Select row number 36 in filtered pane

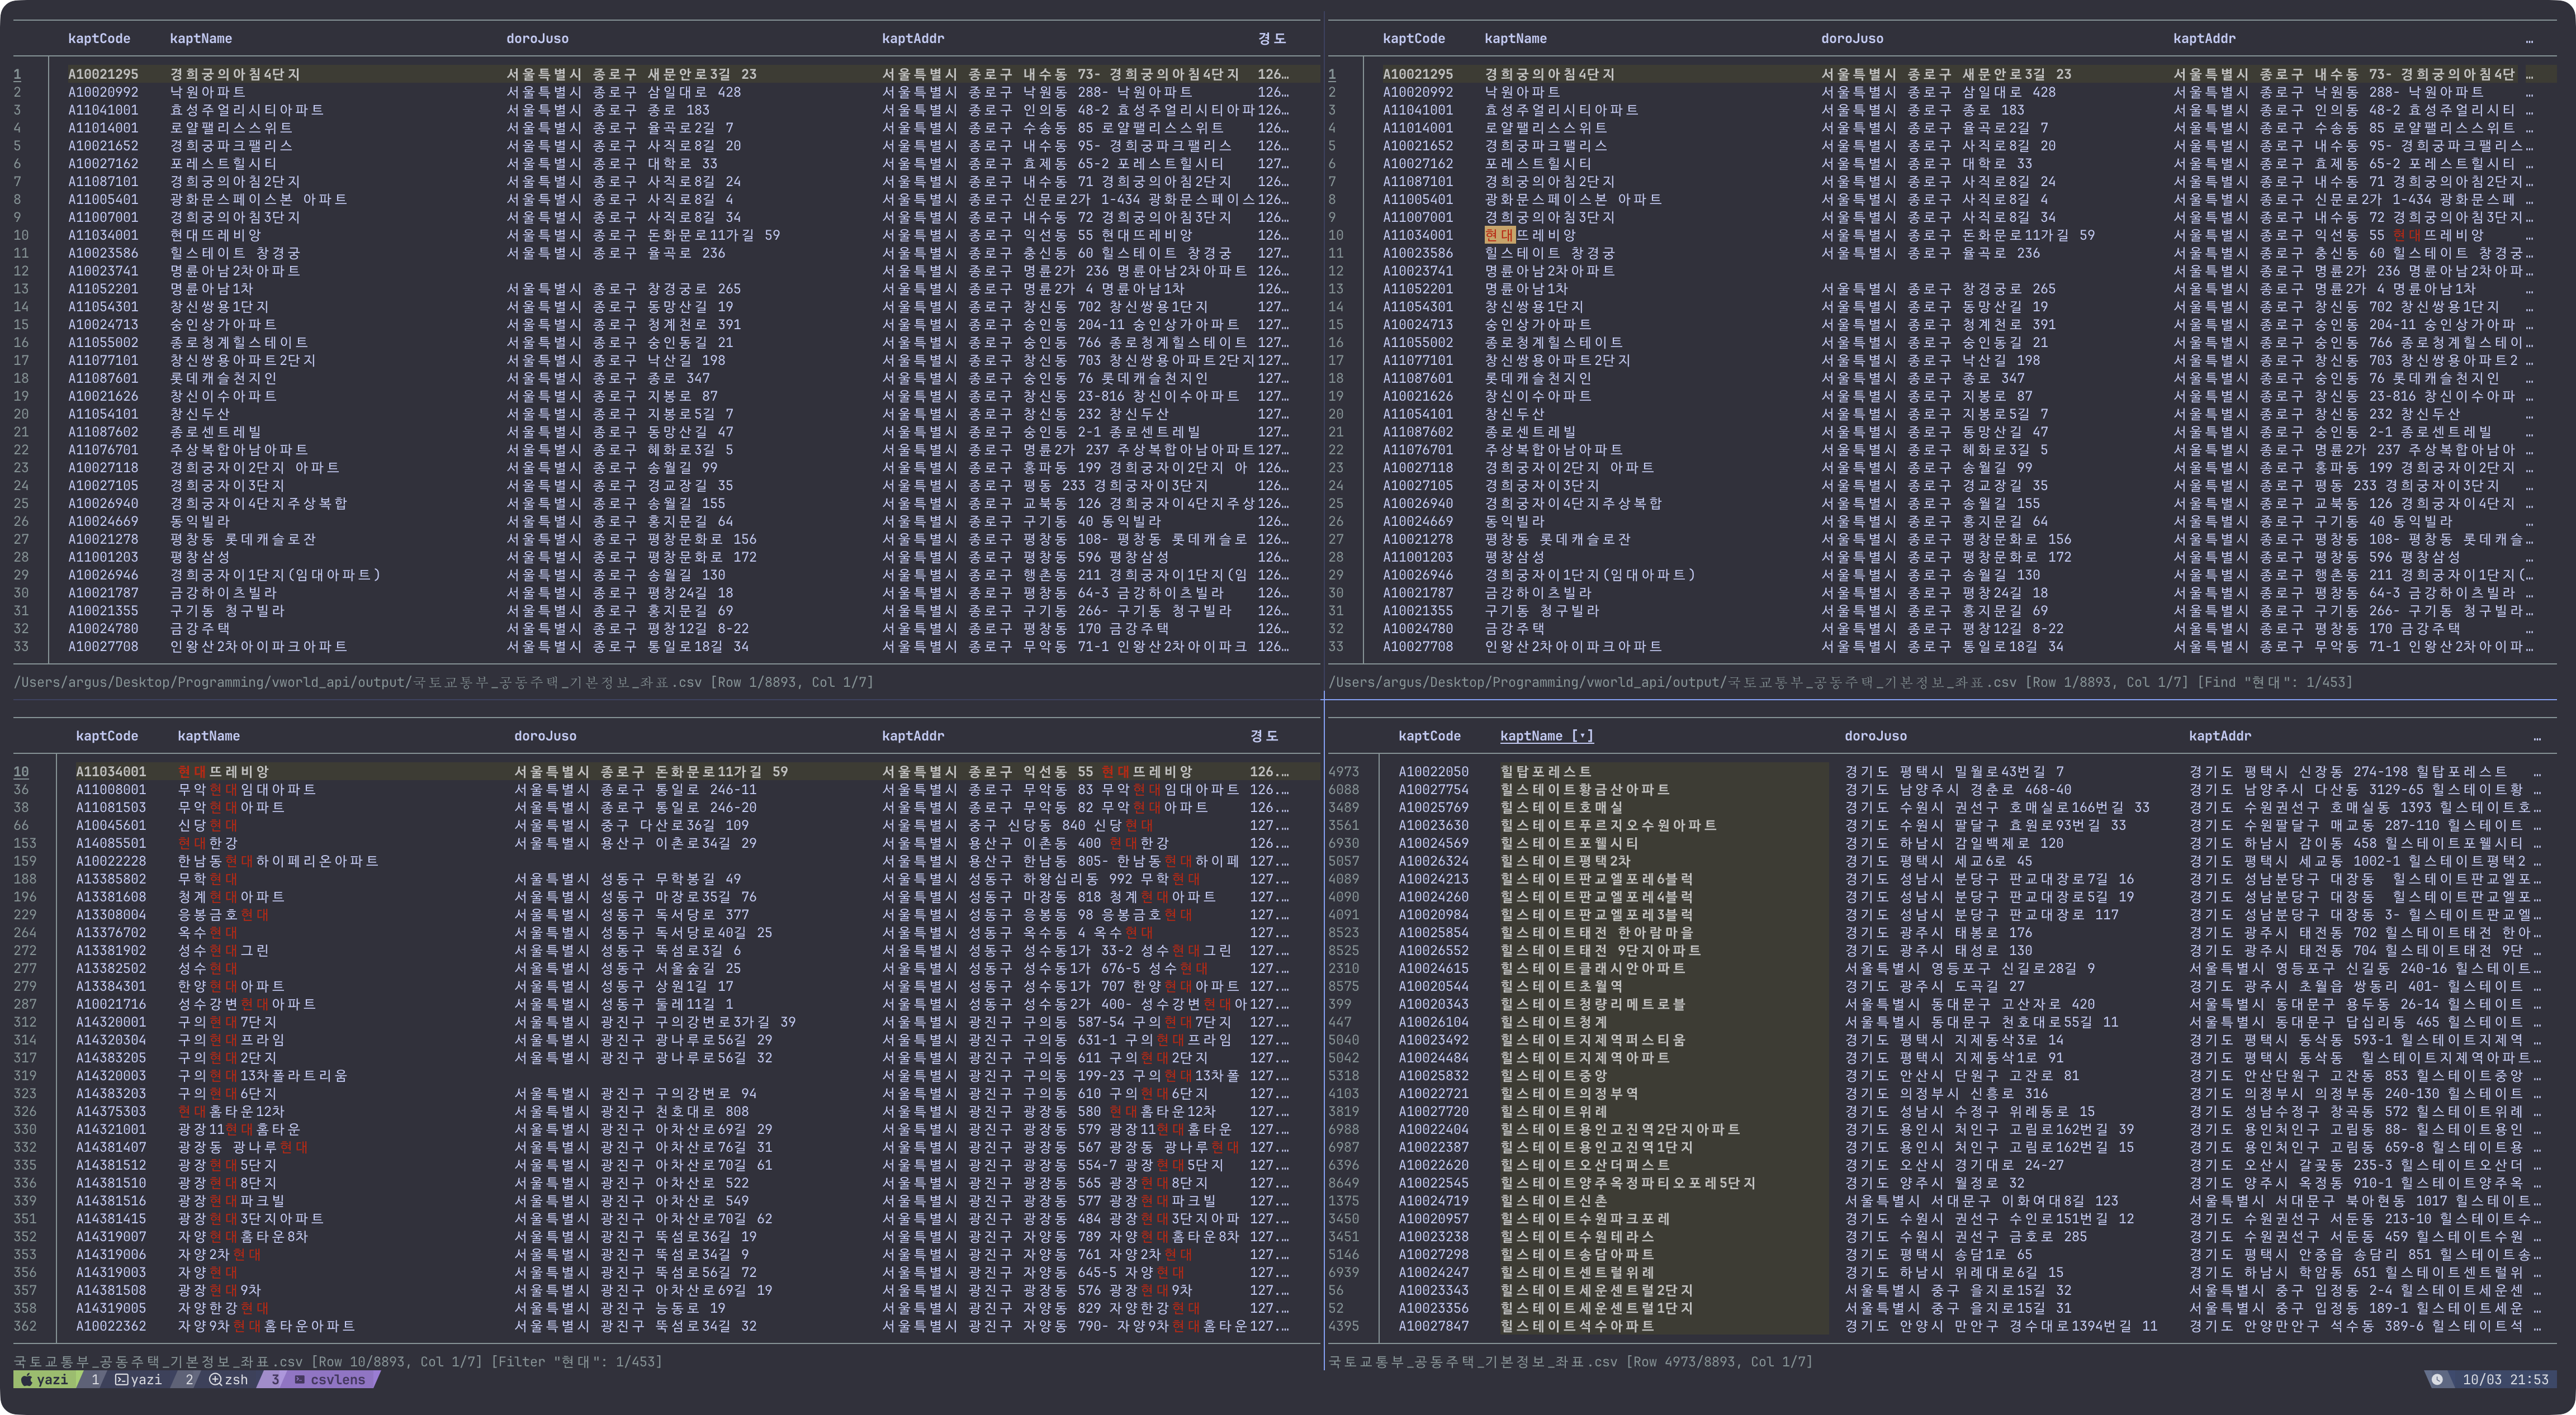point(21,789)
